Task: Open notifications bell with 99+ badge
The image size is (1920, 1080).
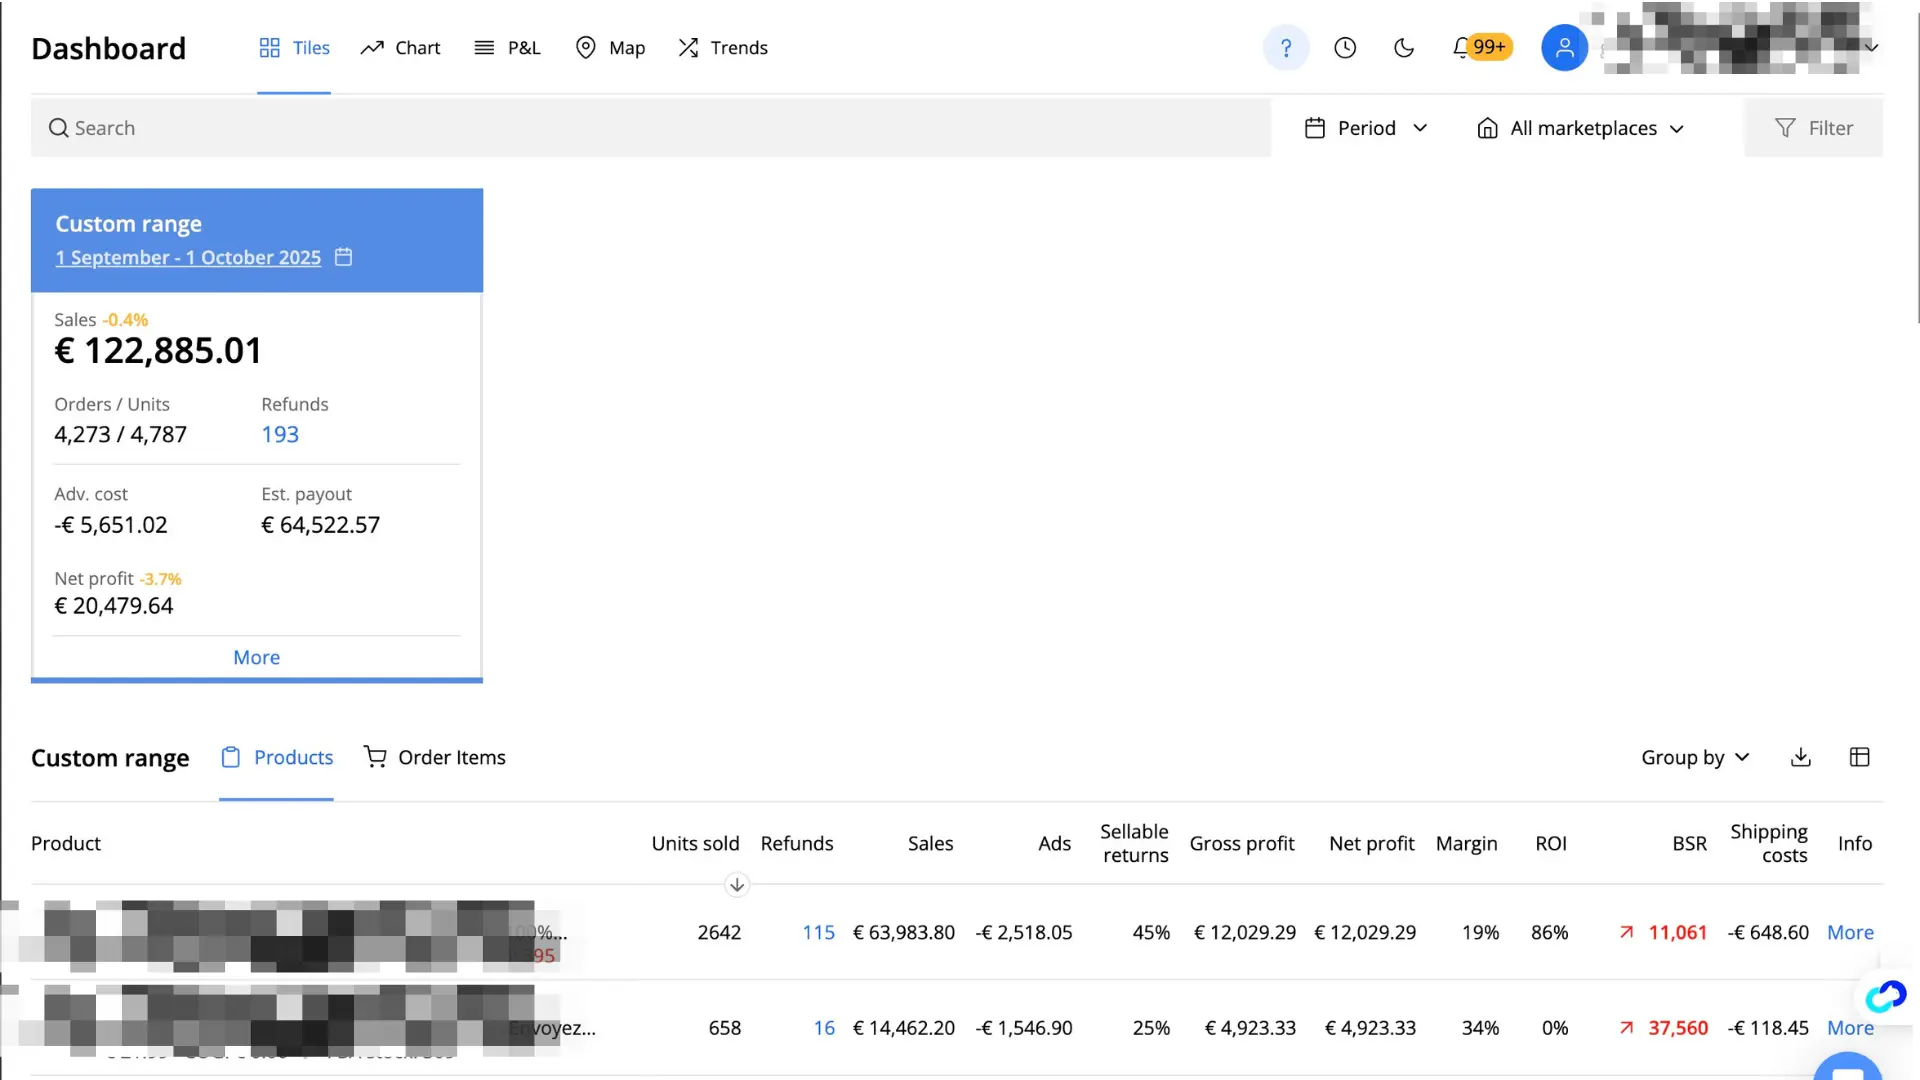Action: pos(1480,47)
